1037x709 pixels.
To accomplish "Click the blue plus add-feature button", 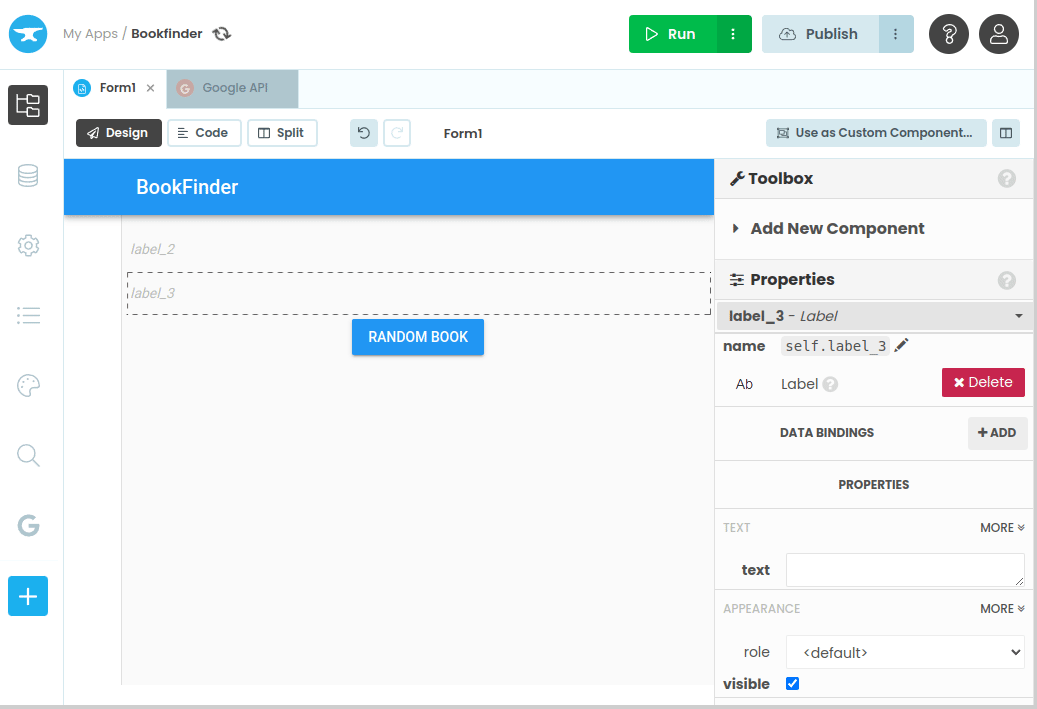I will click(x=28, y=596).
